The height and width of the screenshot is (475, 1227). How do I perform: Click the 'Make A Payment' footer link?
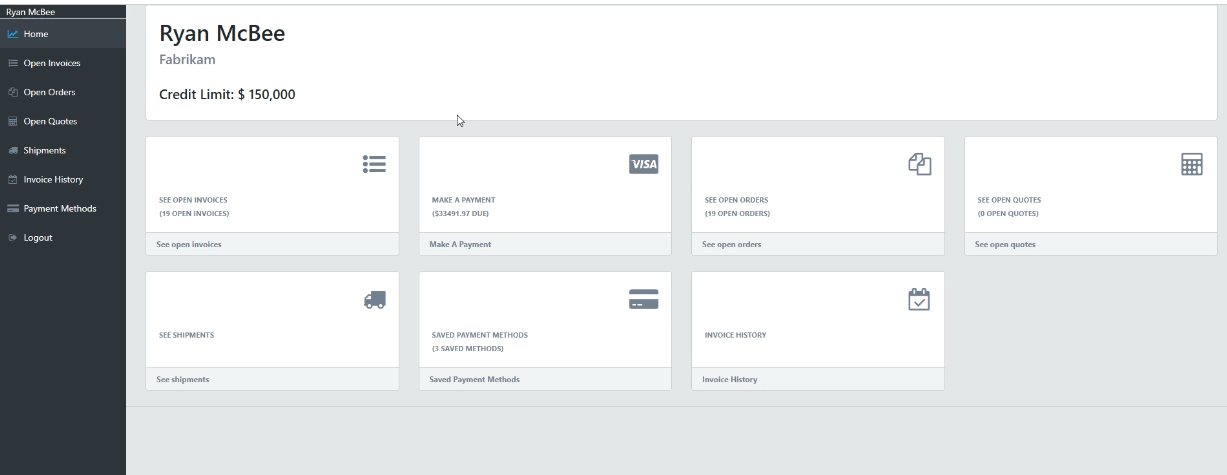[460, 244]
